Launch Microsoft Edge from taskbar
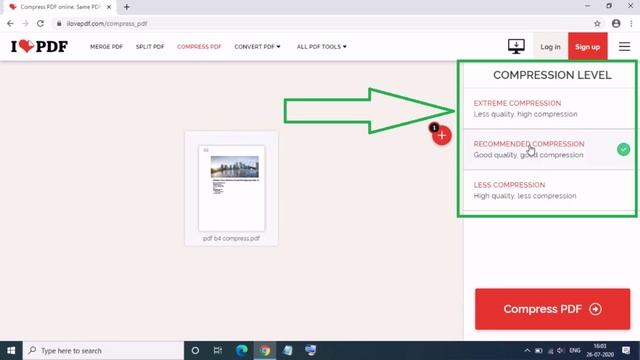This screenshot has height=360, width=640. coord(242,351)
